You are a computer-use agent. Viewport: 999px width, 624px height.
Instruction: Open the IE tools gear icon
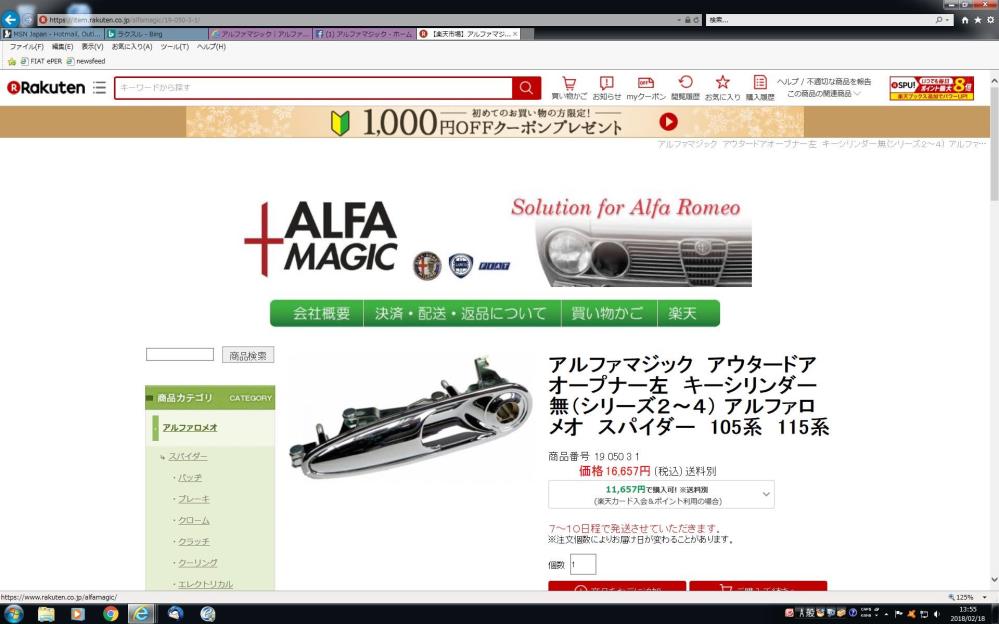point(990,20)
